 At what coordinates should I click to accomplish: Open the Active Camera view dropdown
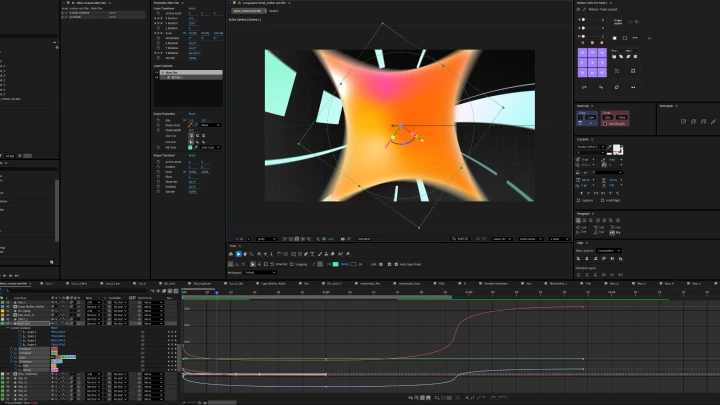(x=530, y=239)
